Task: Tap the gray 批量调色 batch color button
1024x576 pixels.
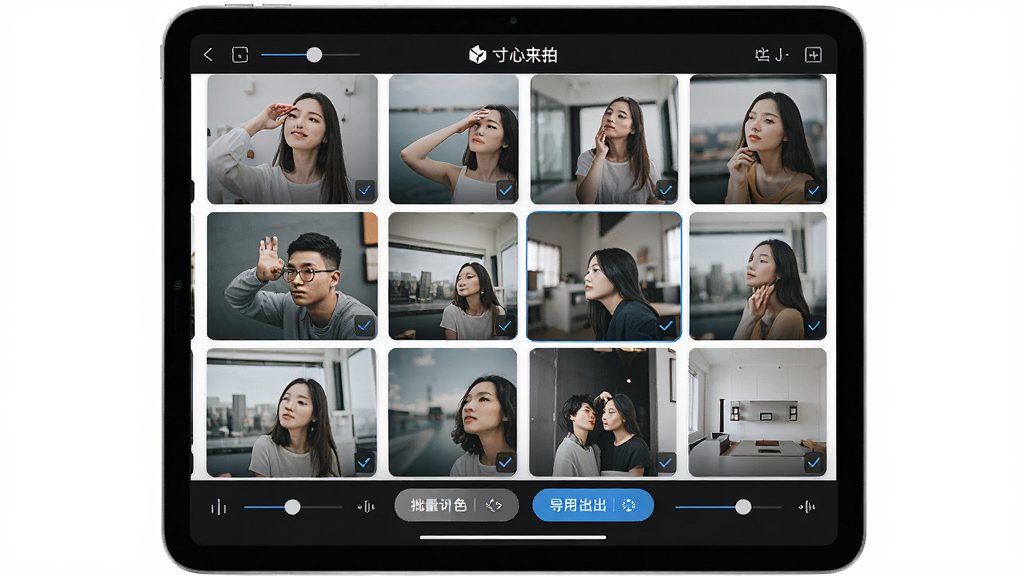Action: 456,505
